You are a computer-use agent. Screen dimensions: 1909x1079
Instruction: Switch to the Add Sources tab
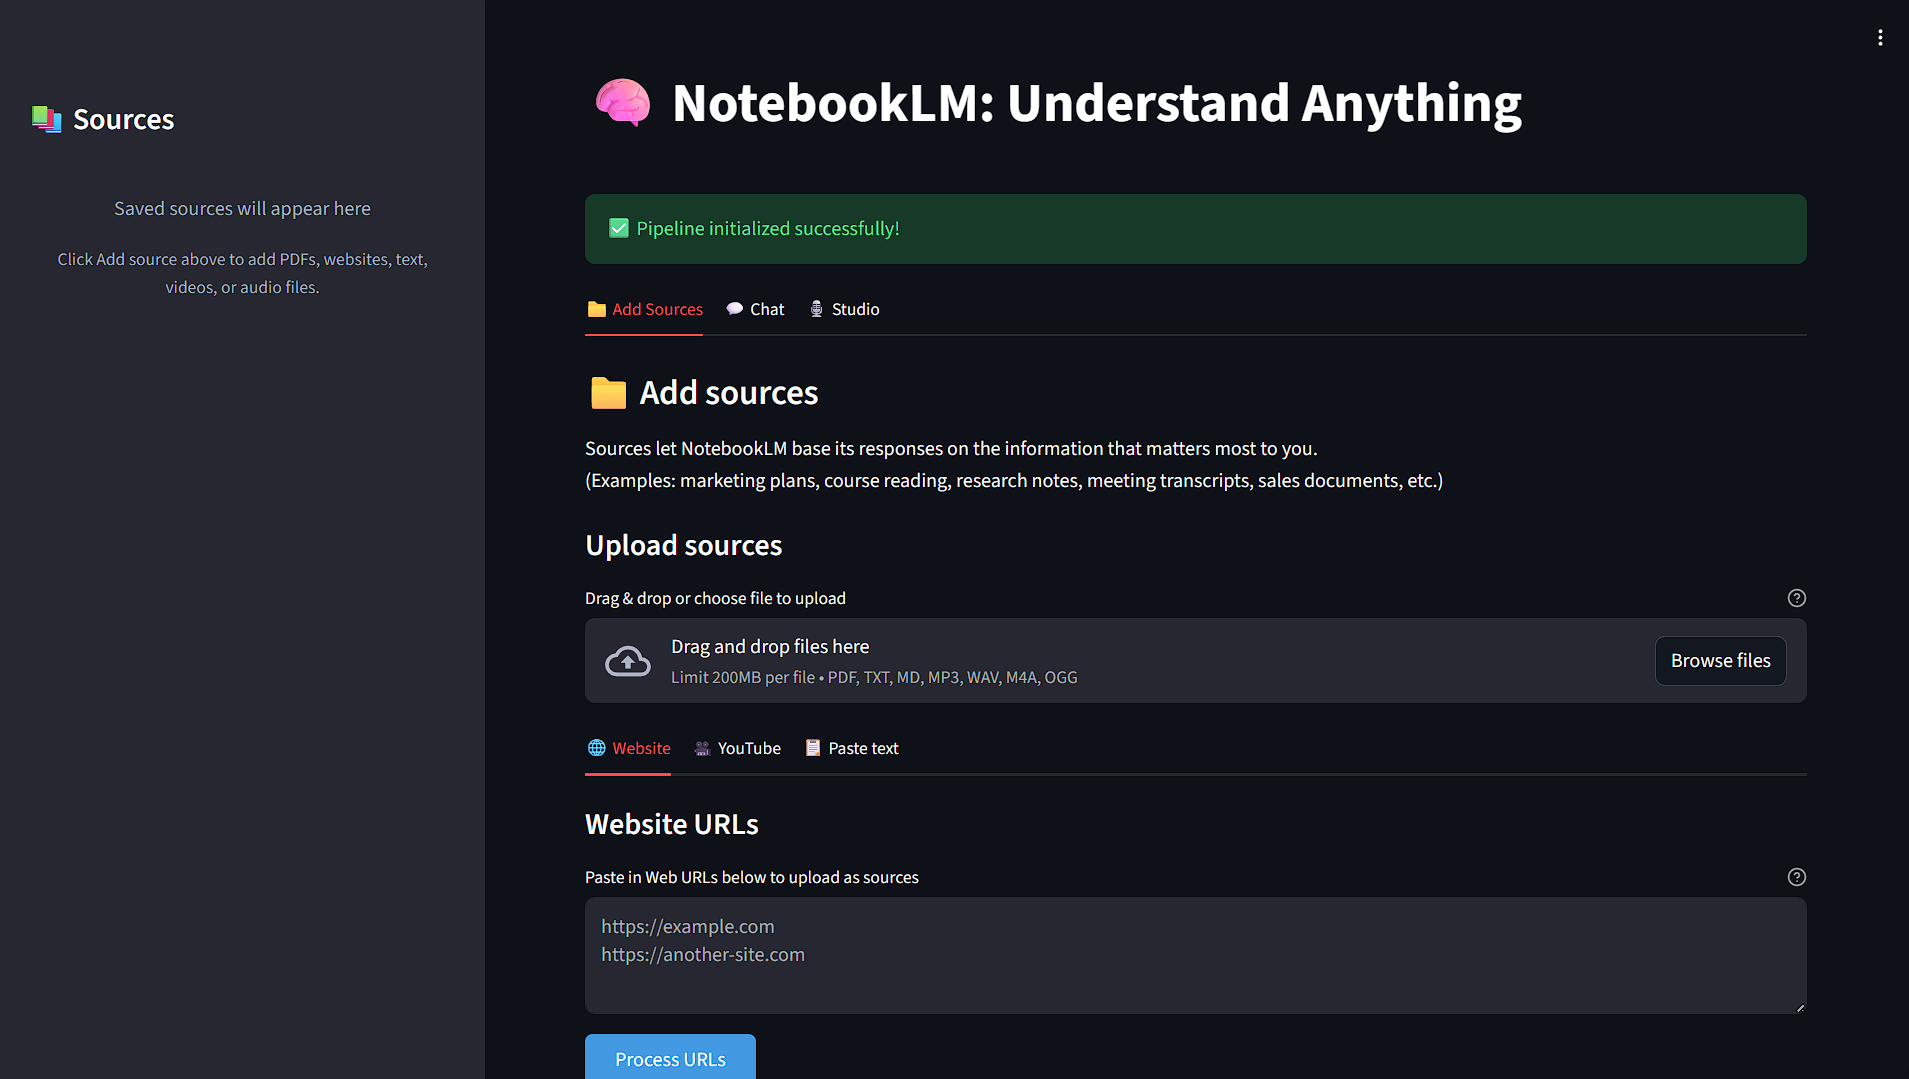coord(644,310)
